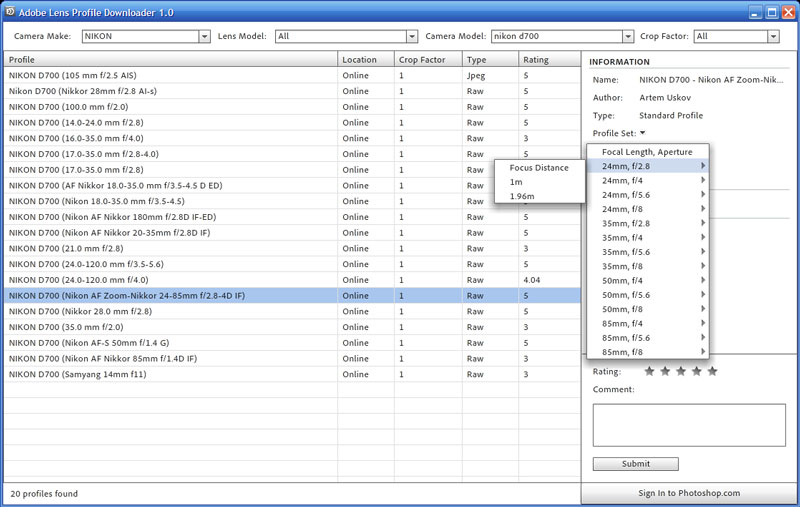800x507 pixels.
Task: Close the Lens Profile Downloader window
Action: point(789,12)
